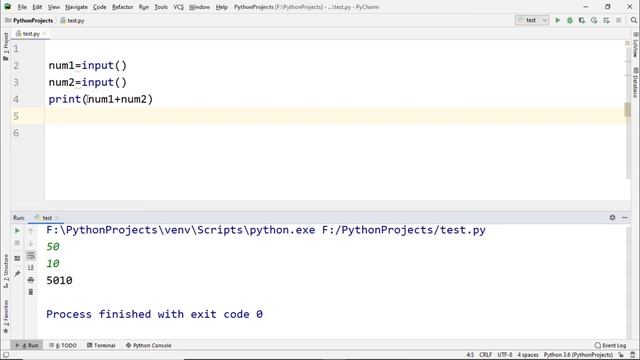Run the test configuration from the toolbar
The height and width of the screenshot is (360, 640).
pos(557,20)
